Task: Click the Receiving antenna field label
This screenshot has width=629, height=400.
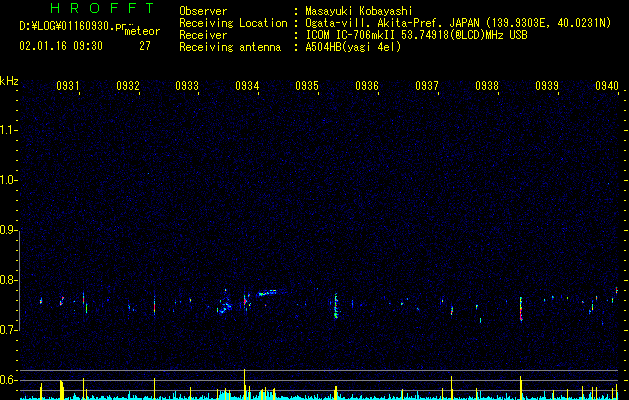Action: (x=230, y=47)
